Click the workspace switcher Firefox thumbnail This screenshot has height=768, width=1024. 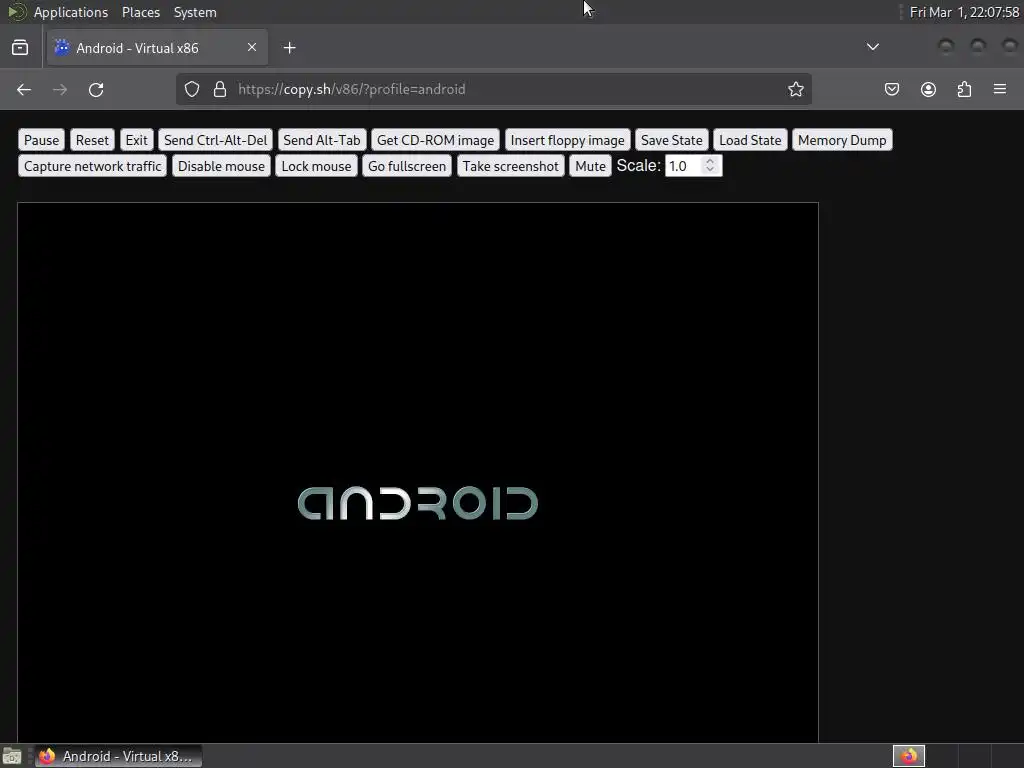click(909, 756)
